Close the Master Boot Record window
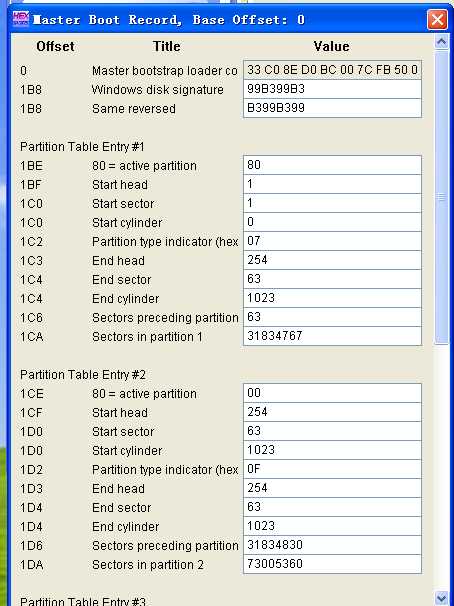 pos(437,19)
